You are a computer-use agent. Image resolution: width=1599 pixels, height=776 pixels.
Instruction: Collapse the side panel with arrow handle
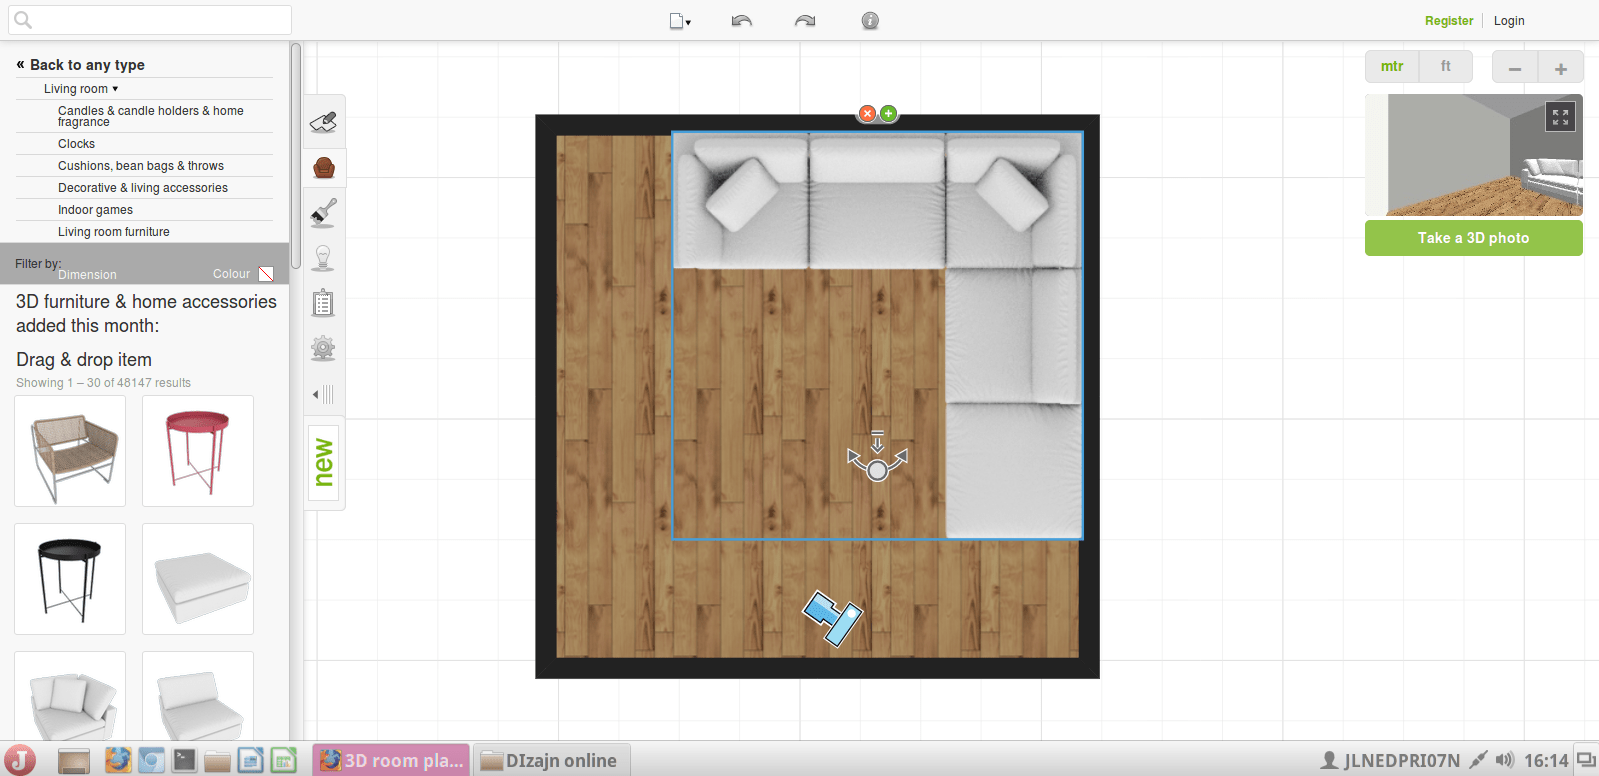323,395
